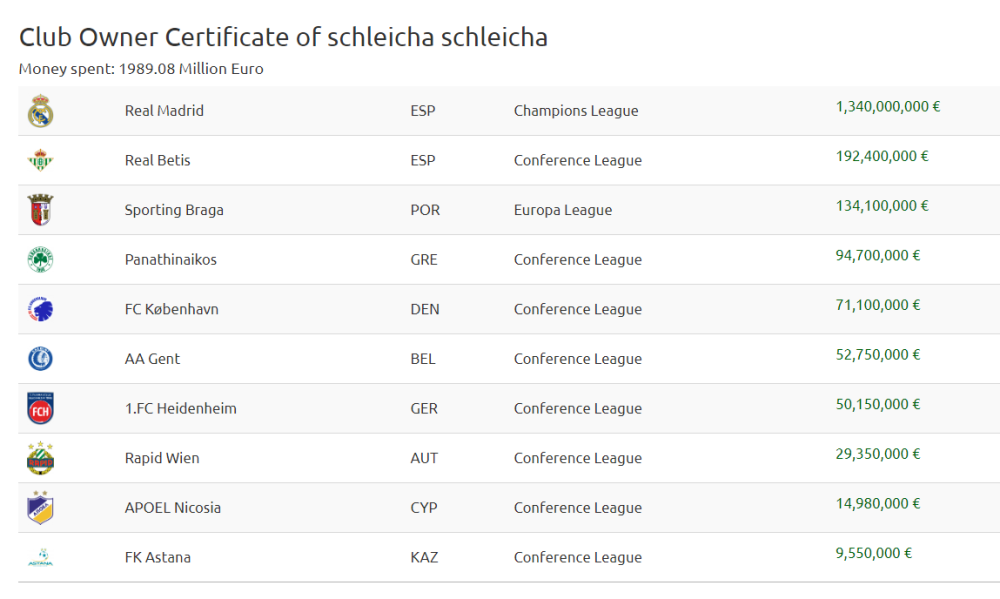The width and height of the screenshot is (1000, 599).
Task: Click the APOEL Nicosia shield logo
Action: tap(40, 508)
